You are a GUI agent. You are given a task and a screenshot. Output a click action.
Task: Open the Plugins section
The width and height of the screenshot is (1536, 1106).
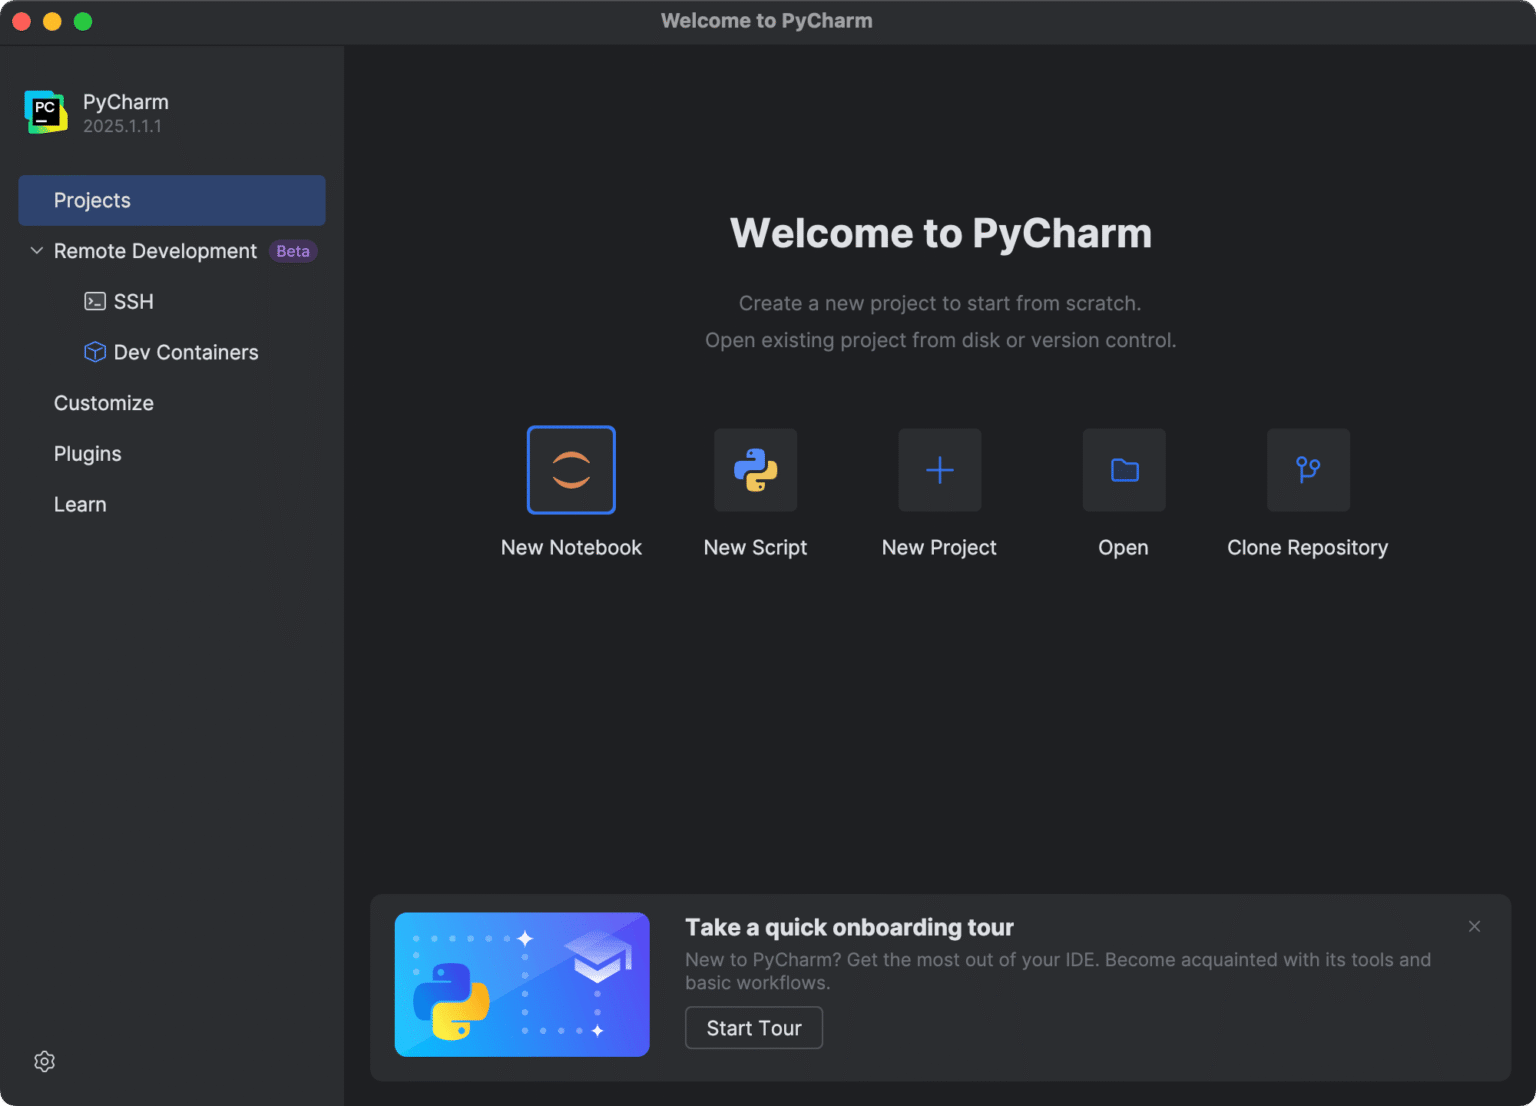click(87, 453)
